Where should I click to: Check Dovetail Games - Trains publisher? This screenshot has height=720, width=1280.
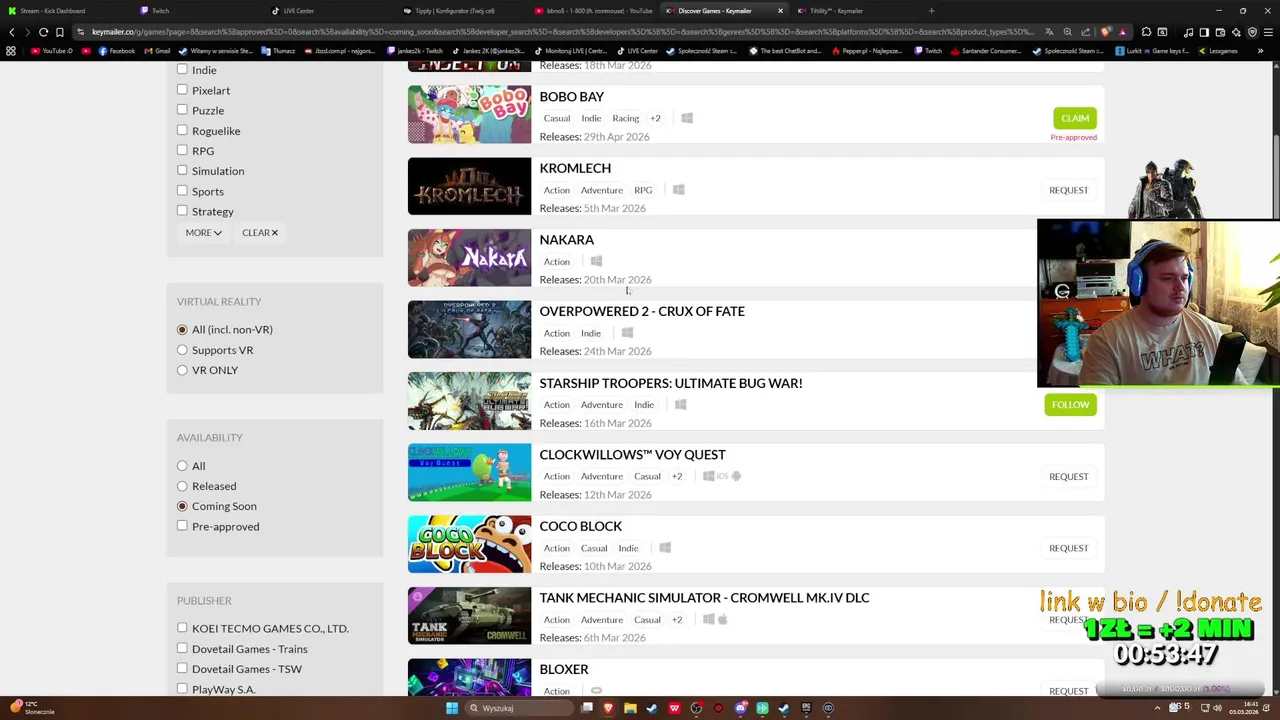point(182,648)
